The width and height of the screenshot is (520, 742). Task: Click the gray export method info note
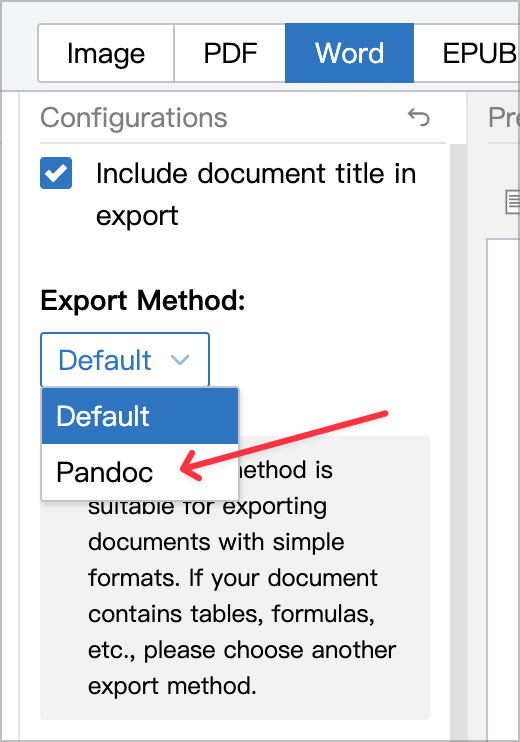click(235, 578)
